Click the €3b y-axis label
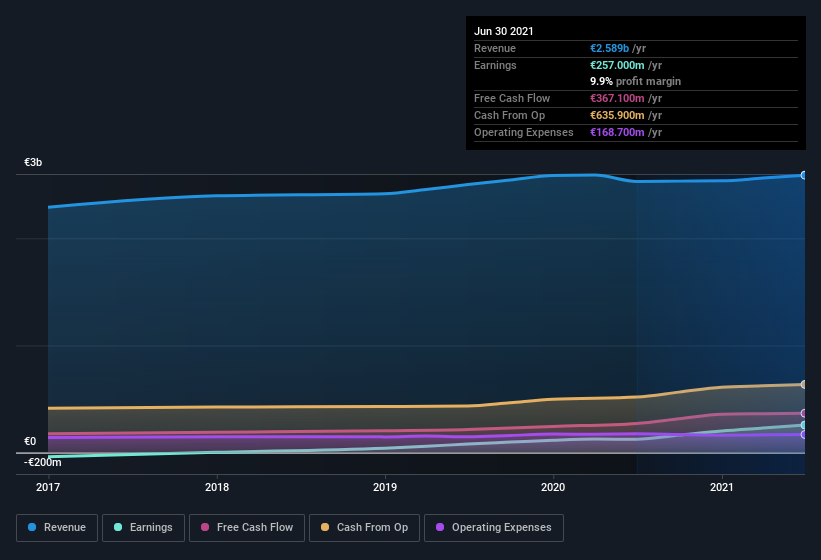821x560 pixels. (33, 162)
